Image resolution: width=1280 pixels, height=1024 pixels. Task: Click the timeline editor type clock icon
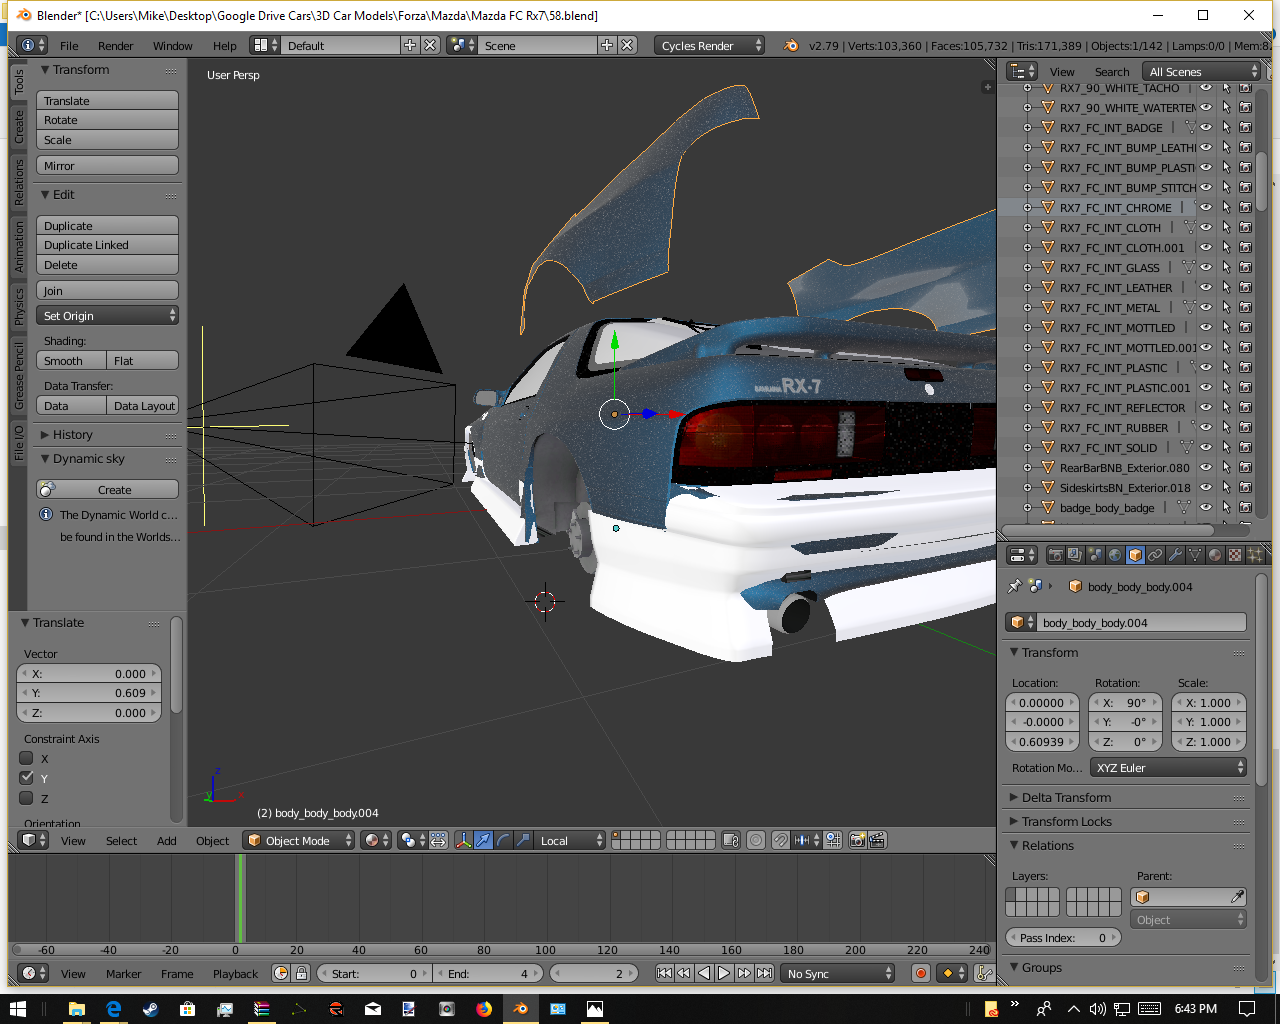[x=33, y=973]
